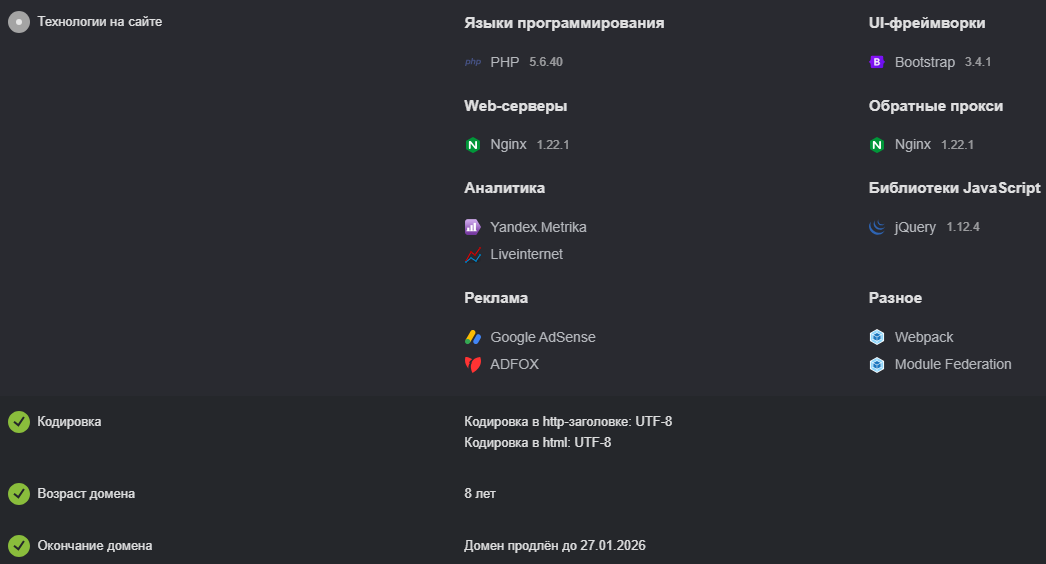The height and width of the screenshot is (564, 1046).
Task: Open the Google AdSense technology link
Action: coord(542,337)
